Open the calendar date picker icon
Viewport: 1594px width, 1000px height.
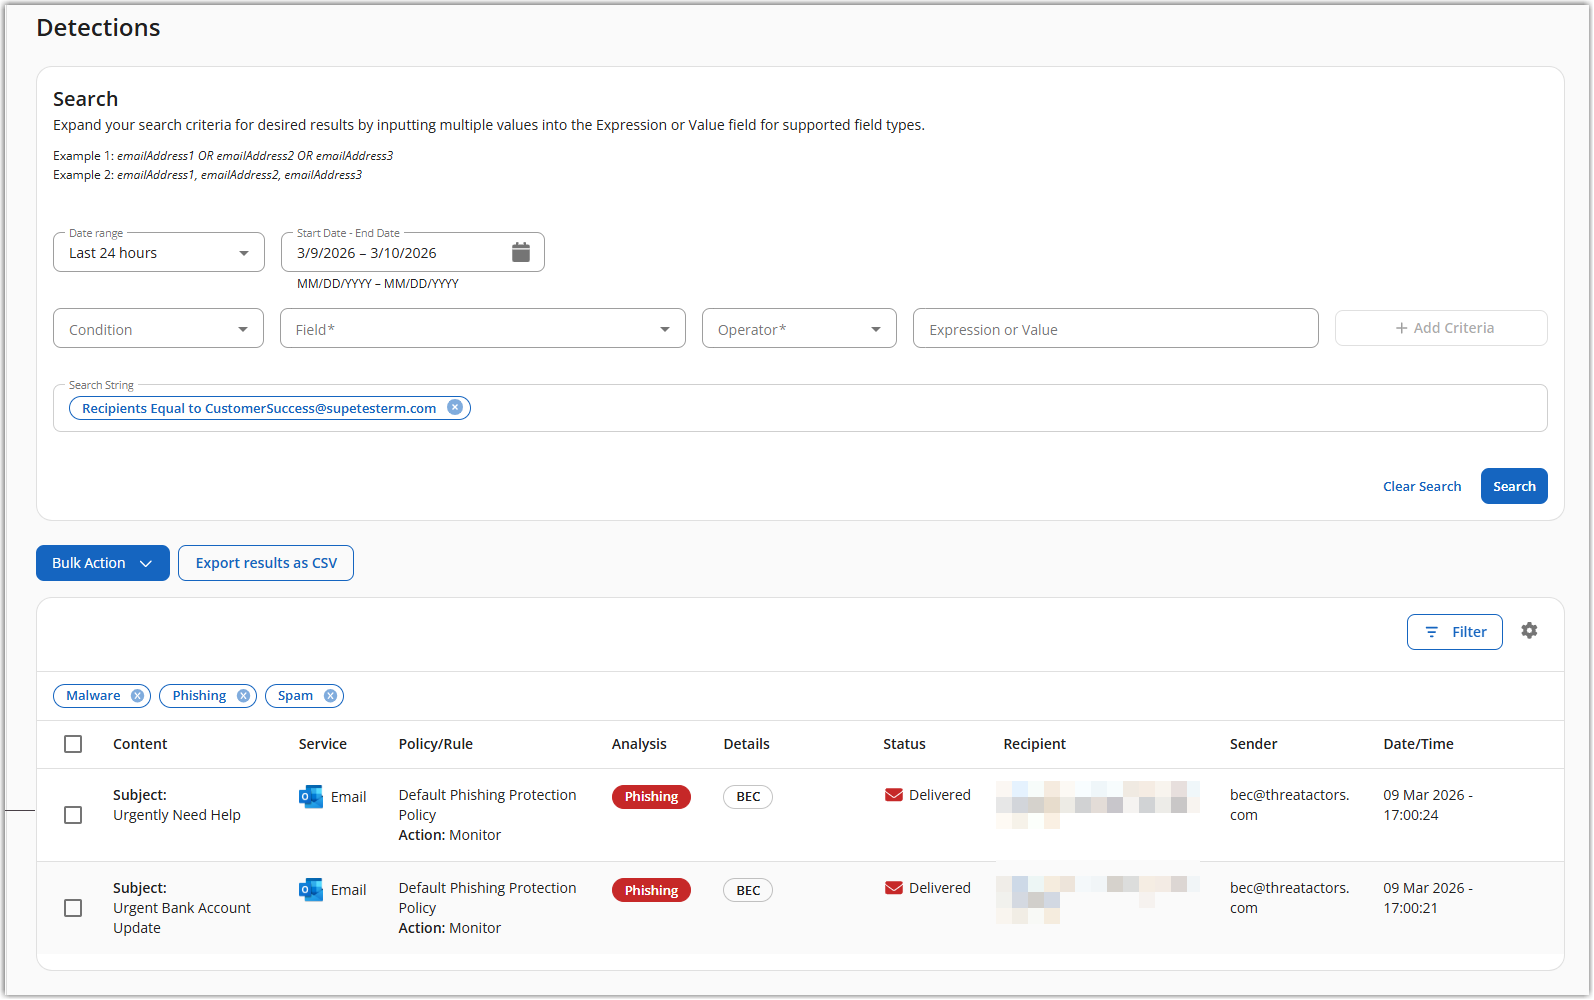520,252
